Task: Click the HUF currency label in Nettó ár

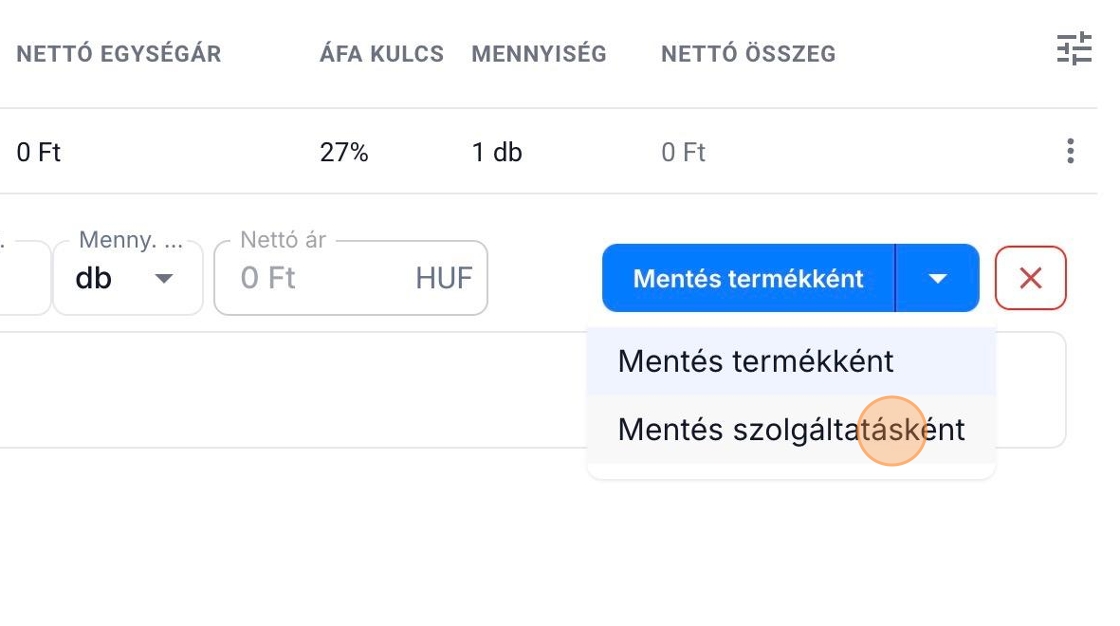Action: pos(444,278)
